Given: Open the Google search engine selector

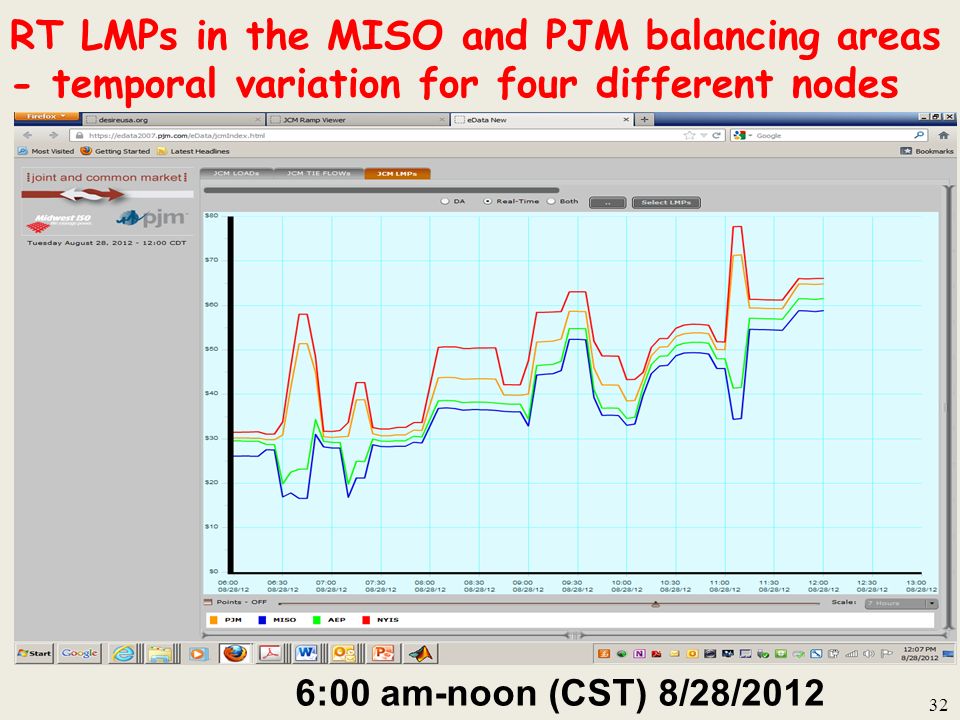Looking at the screenshot, I should 742,135.
